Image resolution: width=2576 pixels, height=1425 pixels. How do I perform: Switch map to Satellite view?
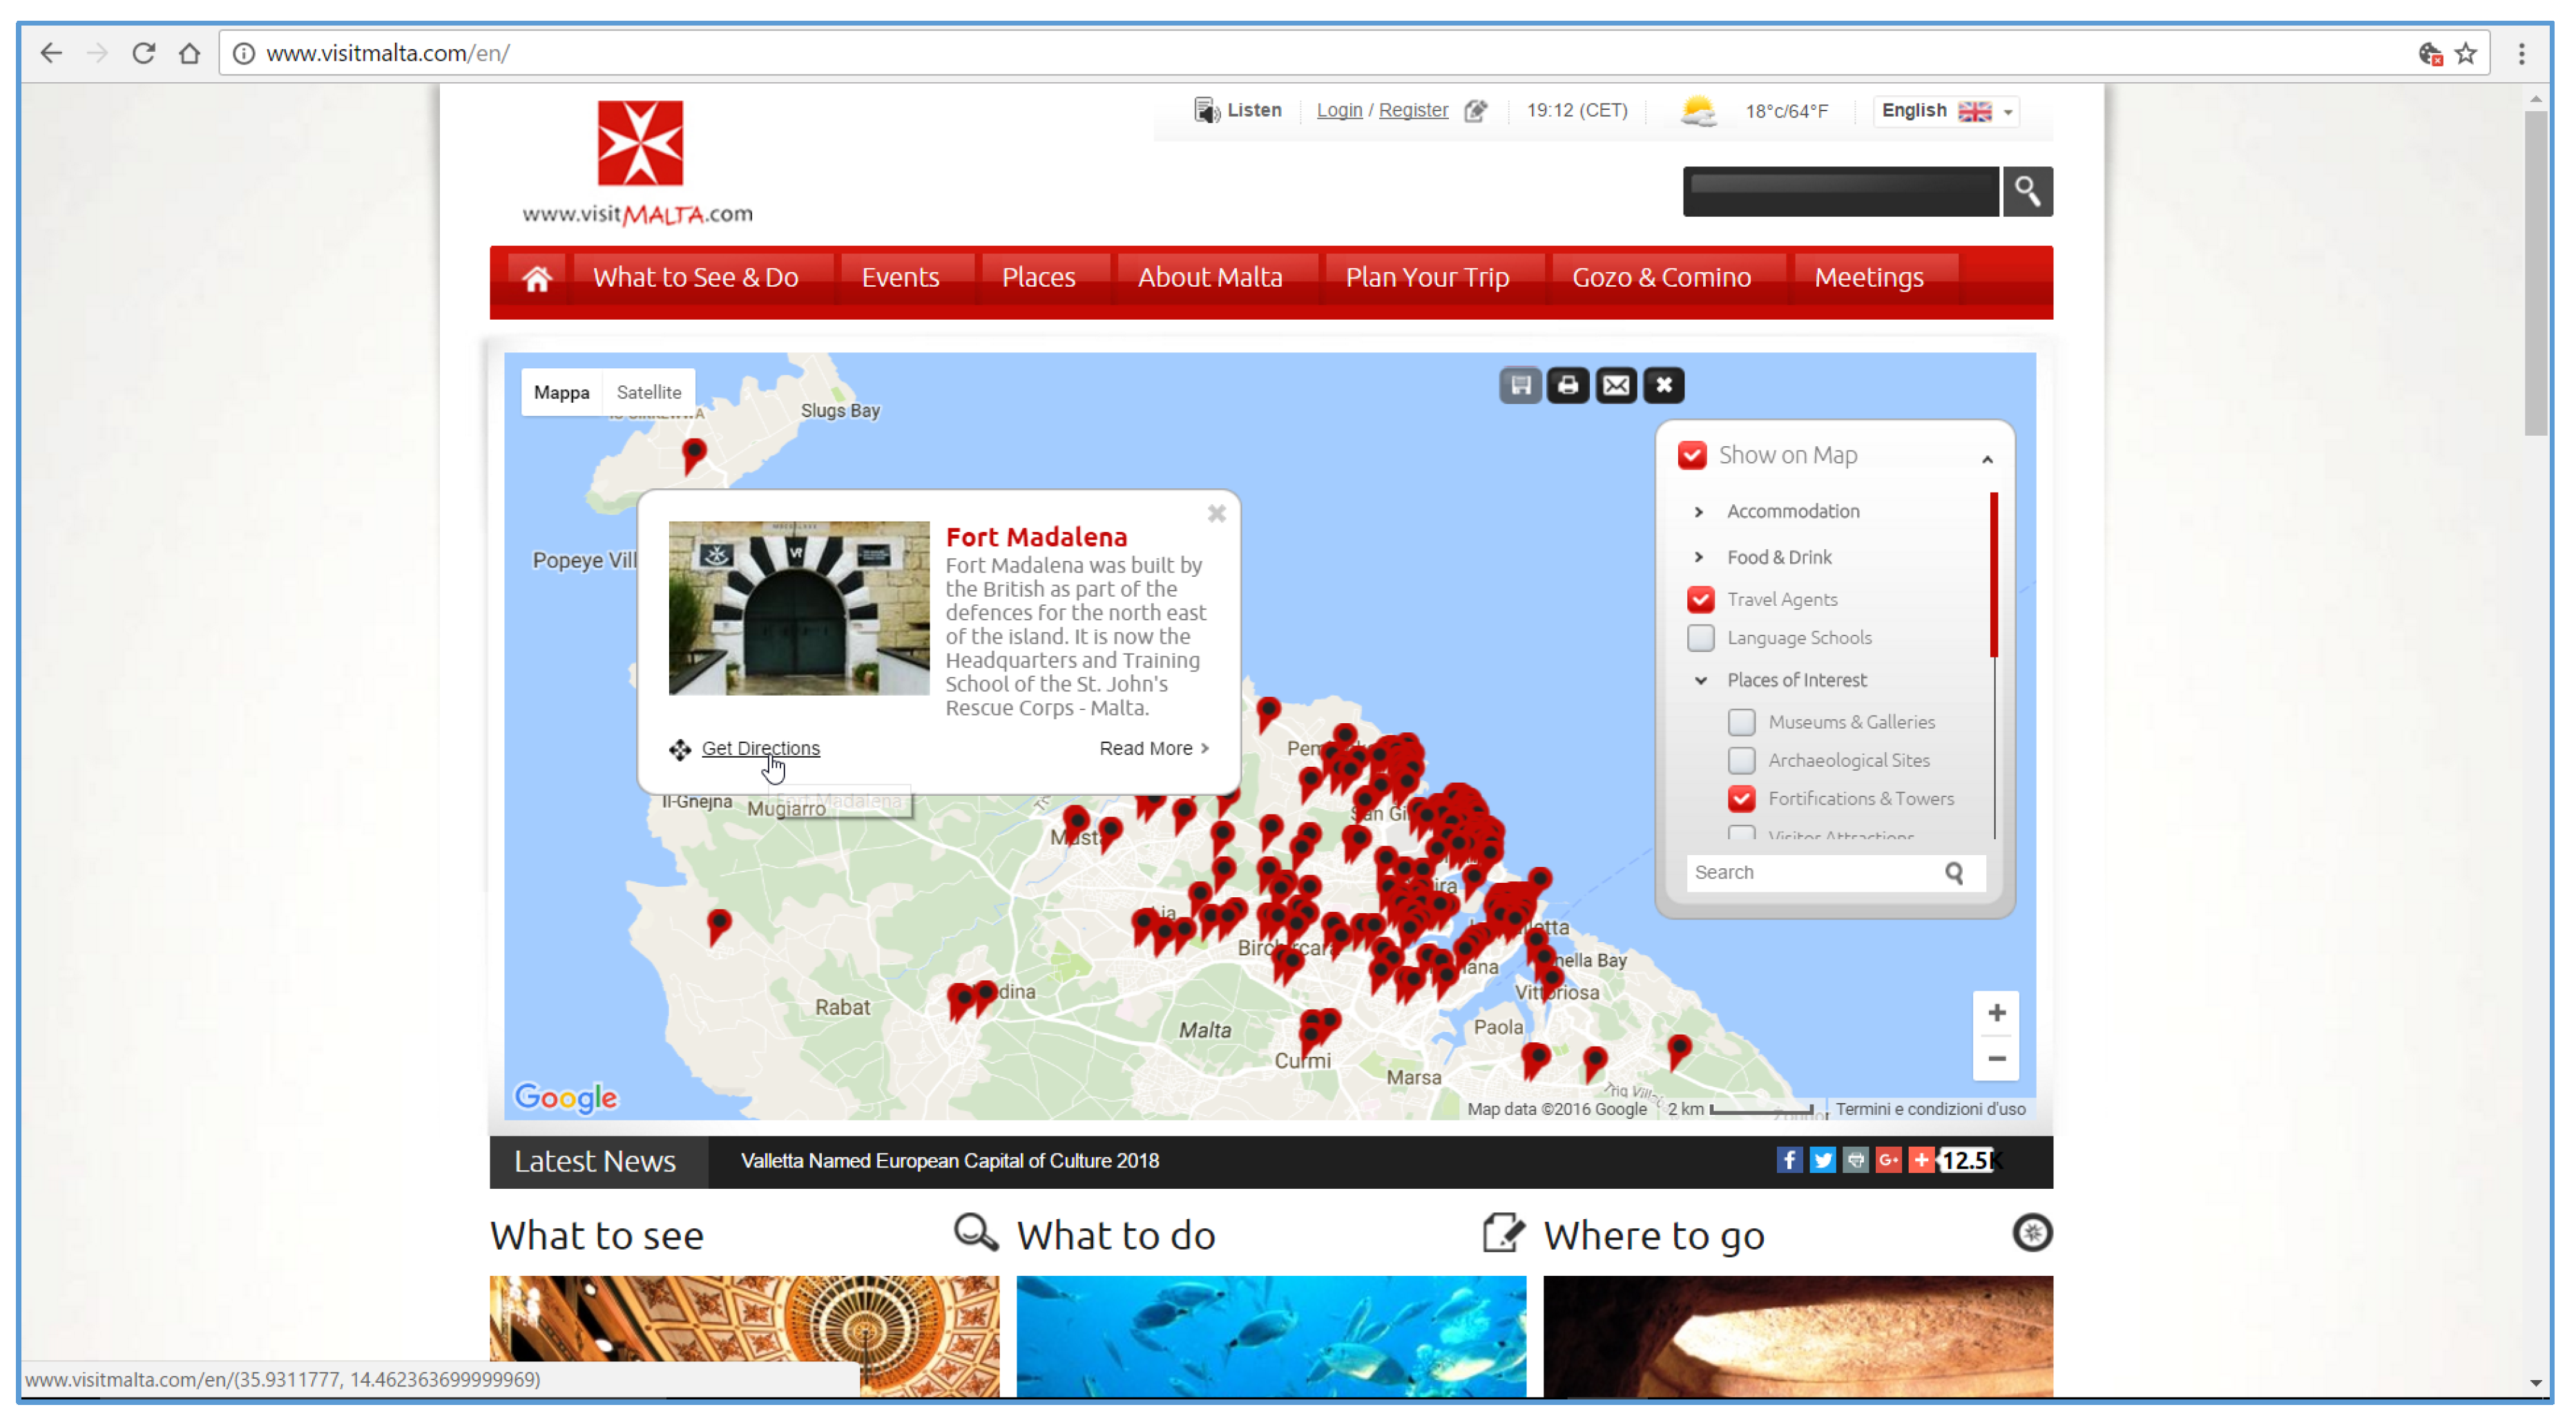point(648,392)
